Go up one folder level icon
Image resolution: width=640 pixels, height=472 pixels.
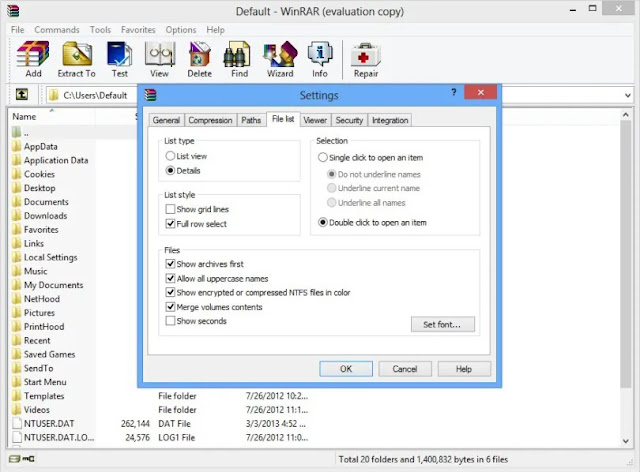22,95
